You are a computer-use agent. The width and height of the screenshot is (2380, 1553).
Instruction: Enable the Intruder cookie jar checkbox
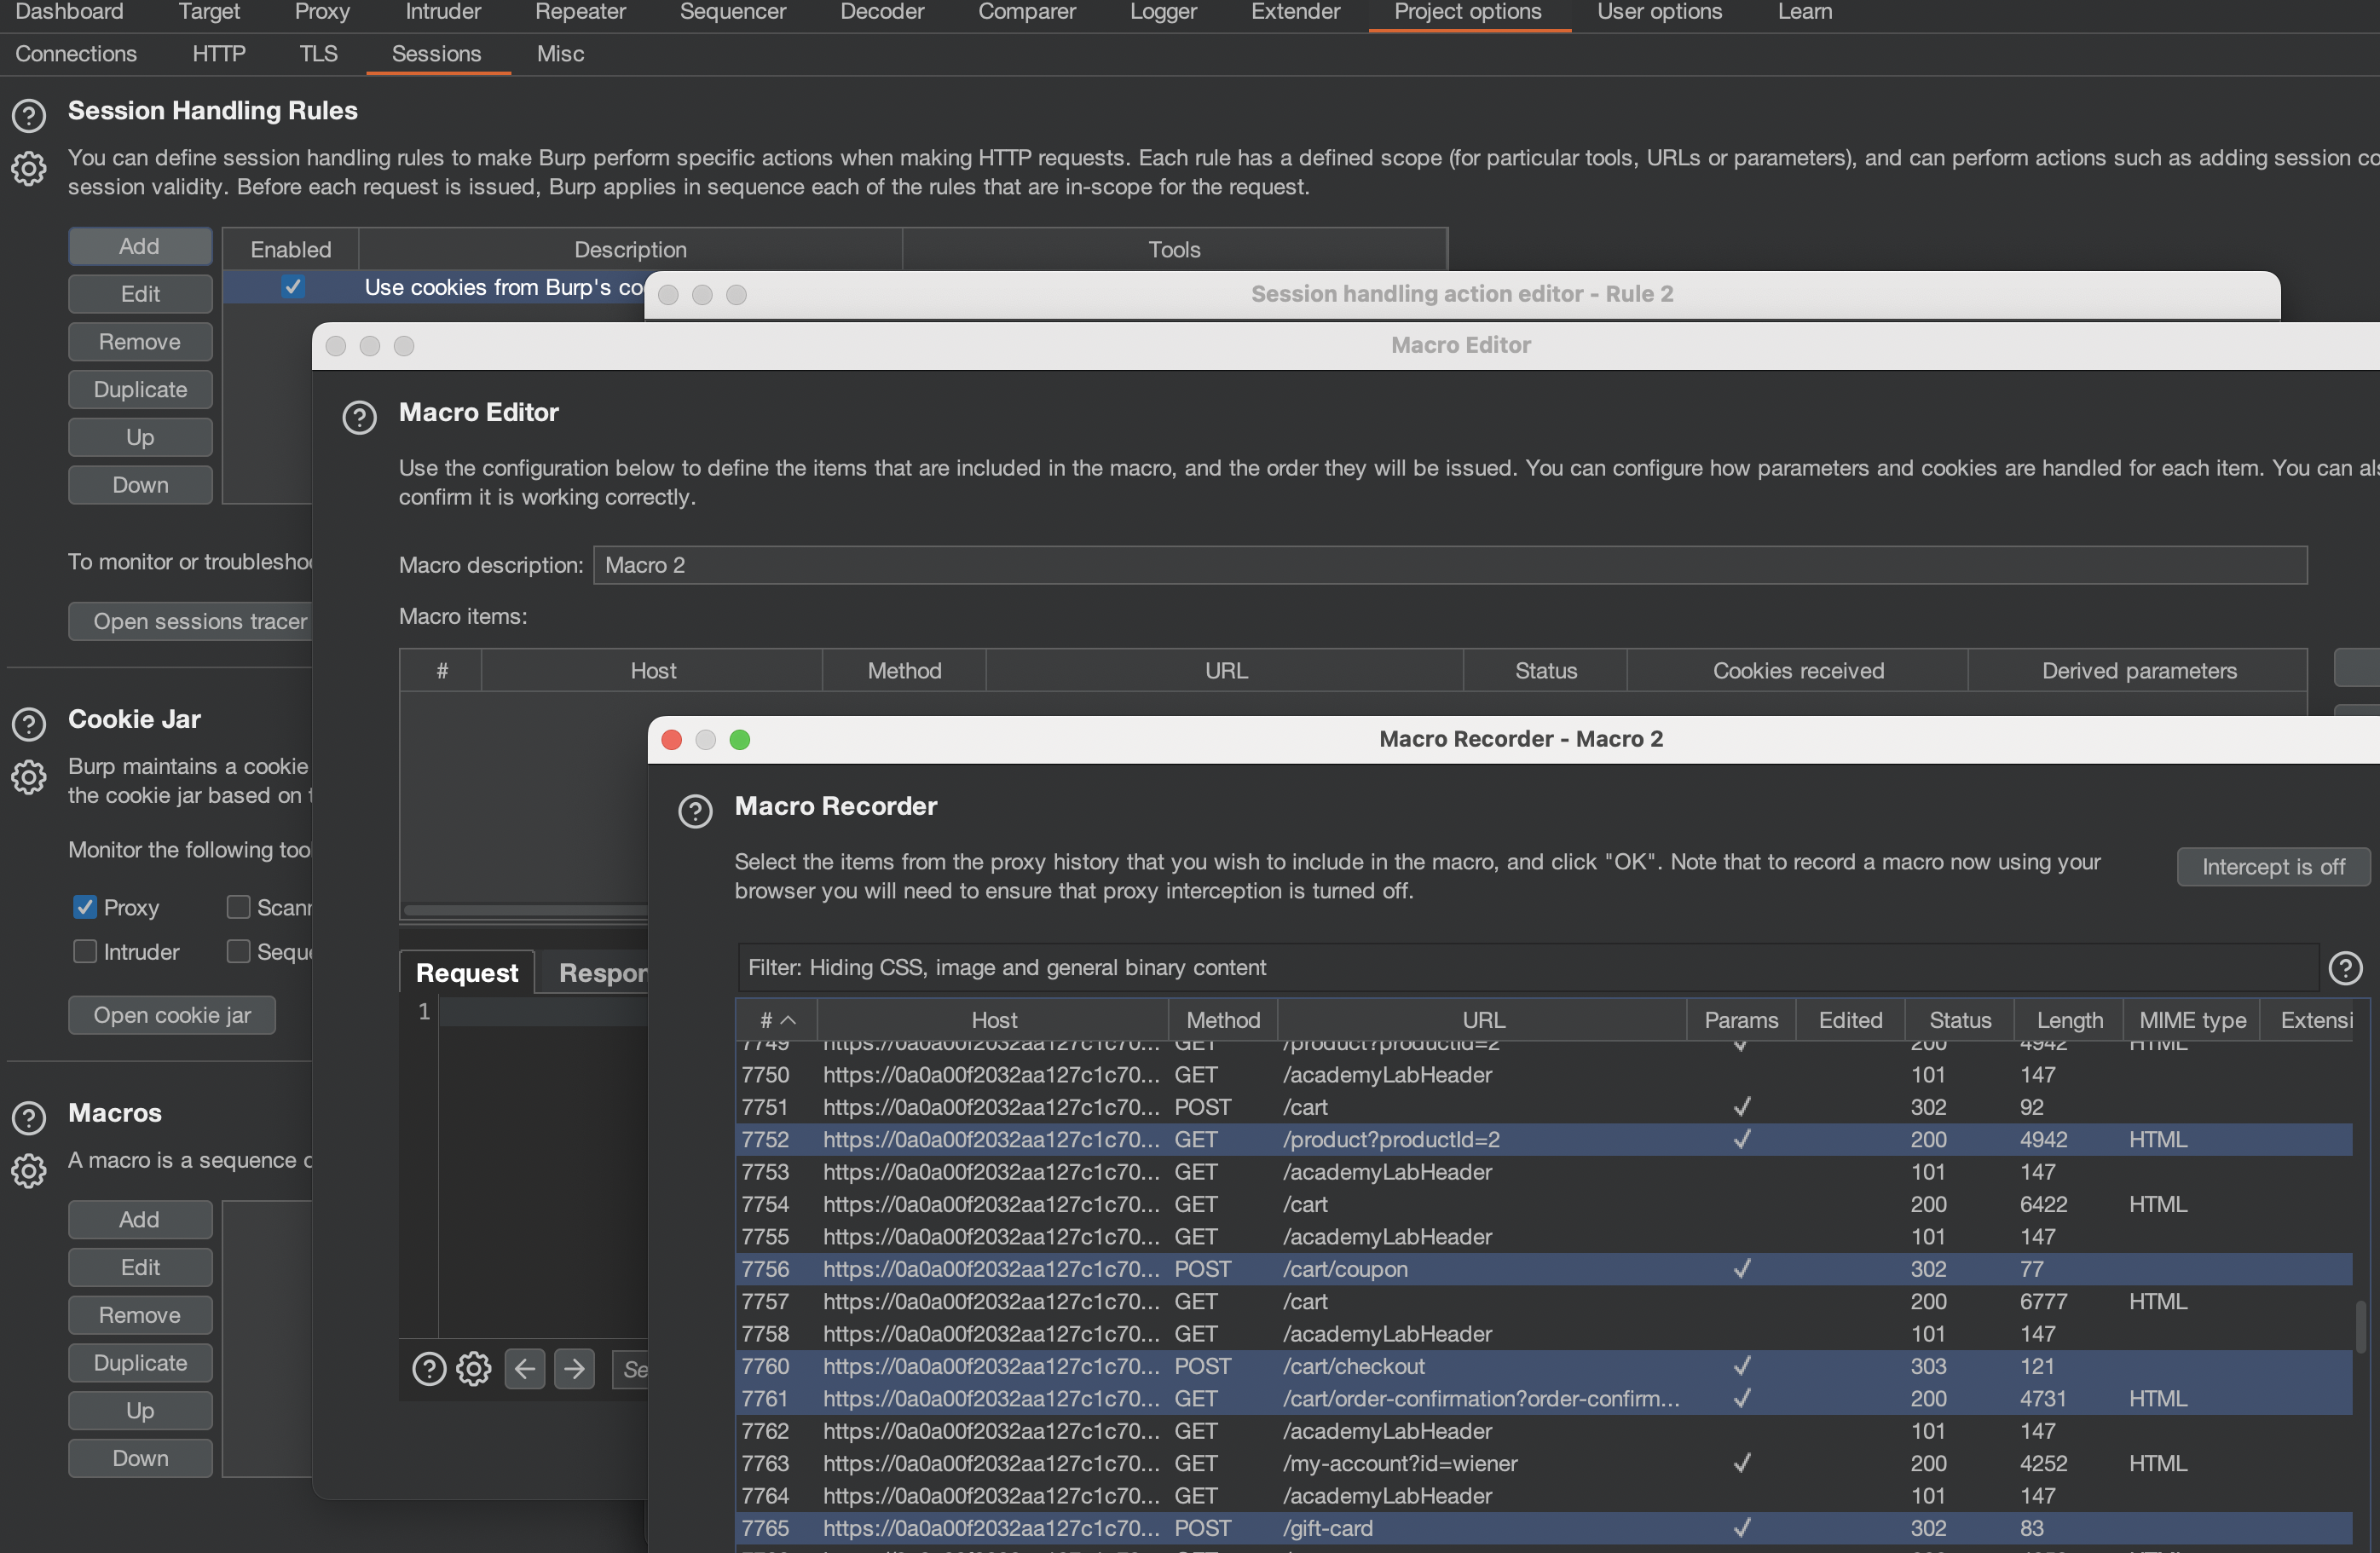point(85,952)
